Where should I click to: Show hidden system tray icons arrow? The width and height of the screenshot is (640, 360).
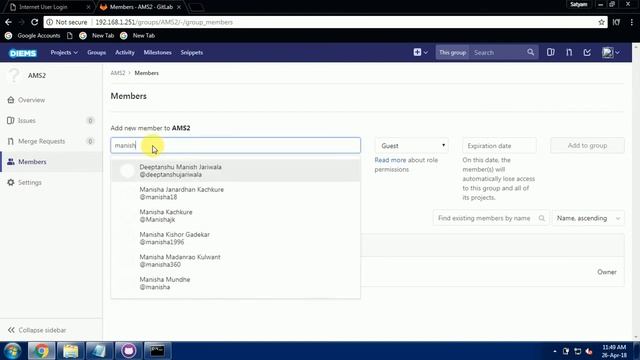[x=554, y=351]
